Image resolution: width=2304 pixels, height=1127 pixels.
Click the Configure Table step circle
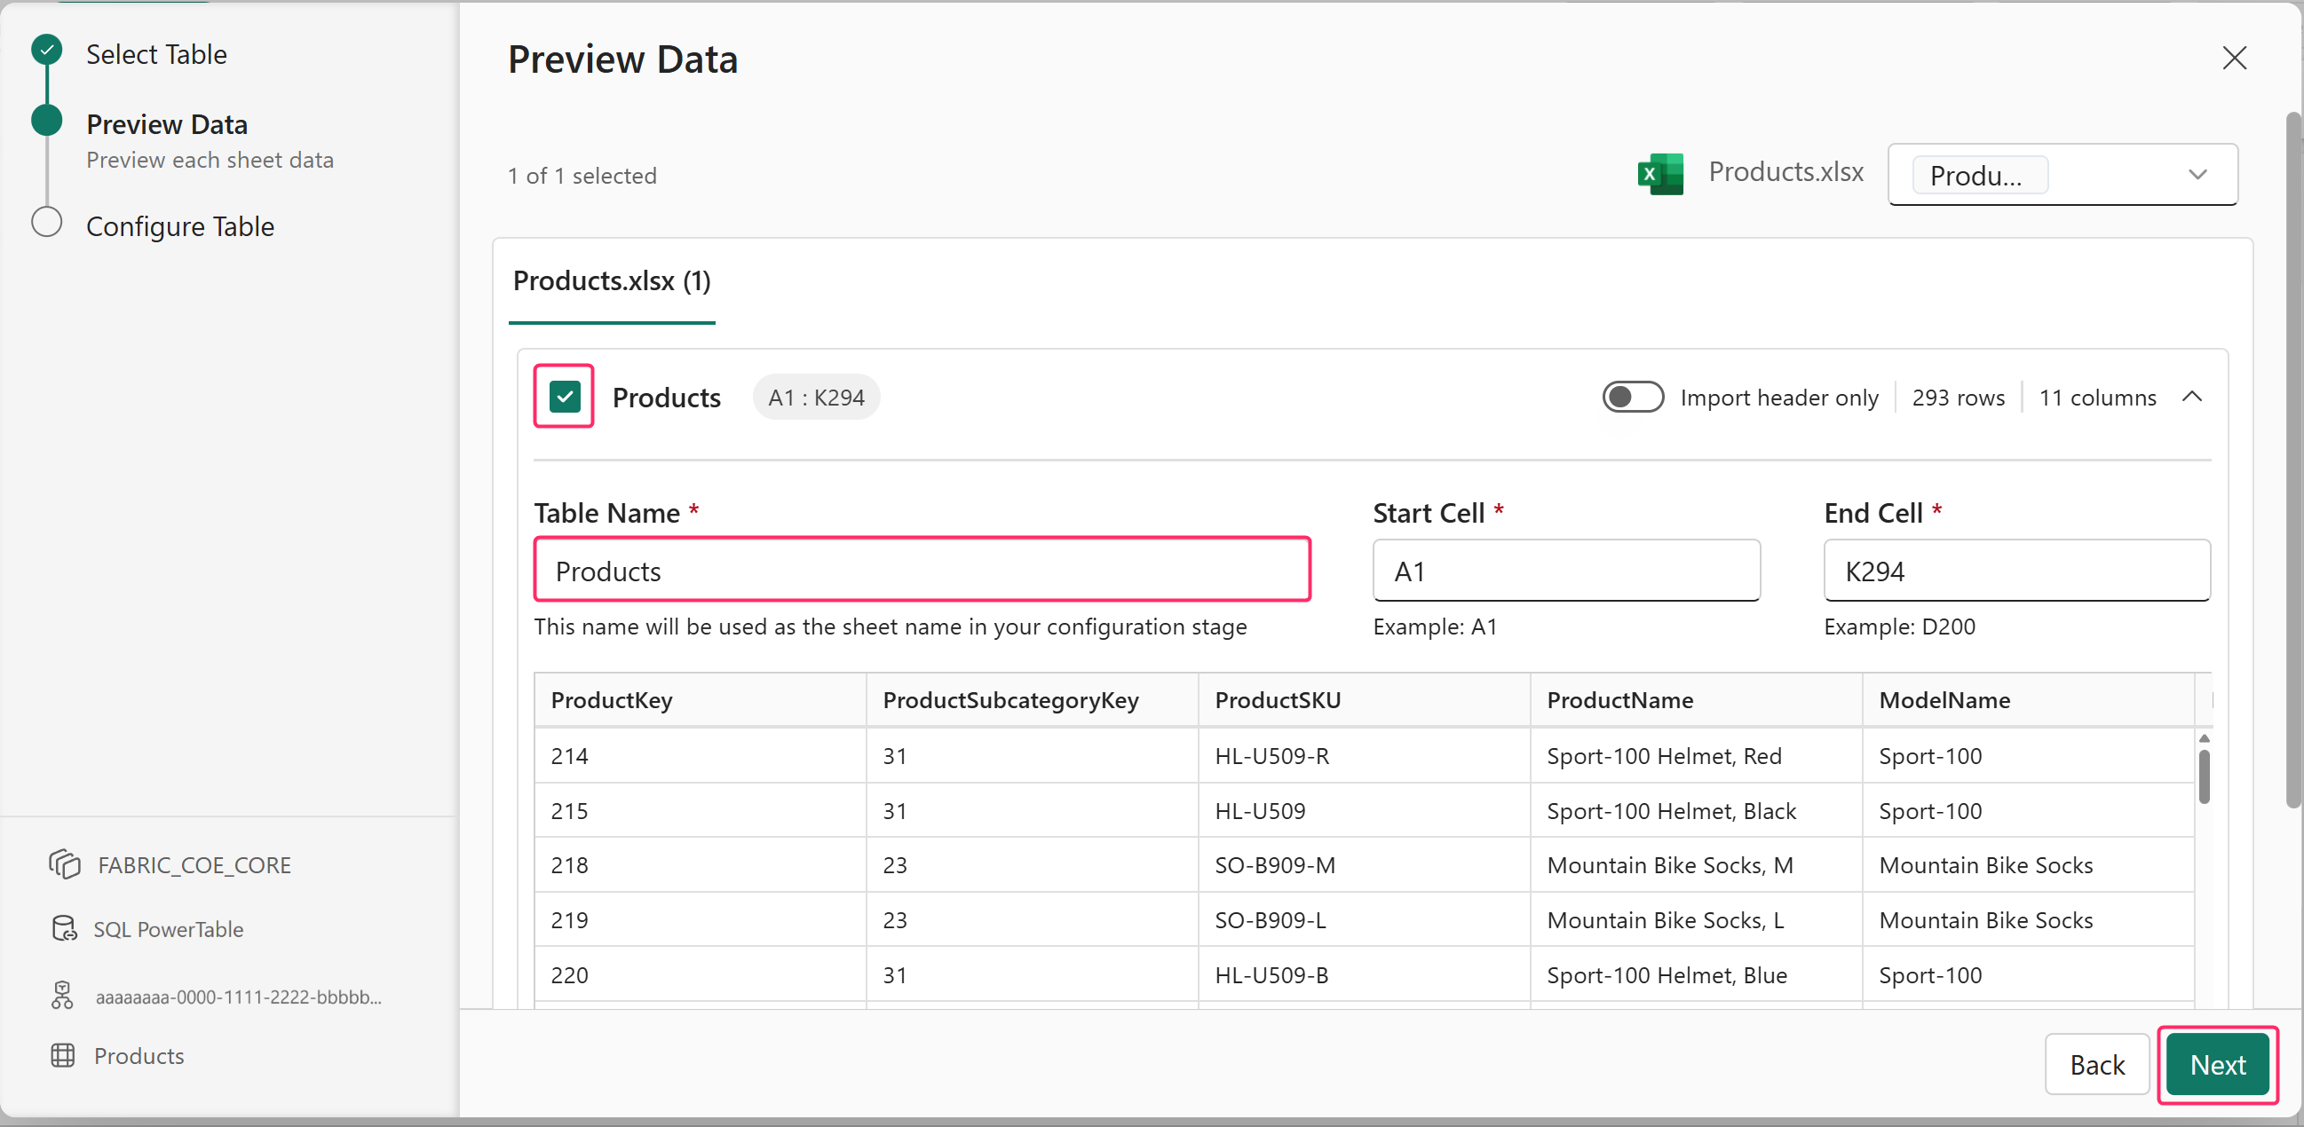click(47, 223)
